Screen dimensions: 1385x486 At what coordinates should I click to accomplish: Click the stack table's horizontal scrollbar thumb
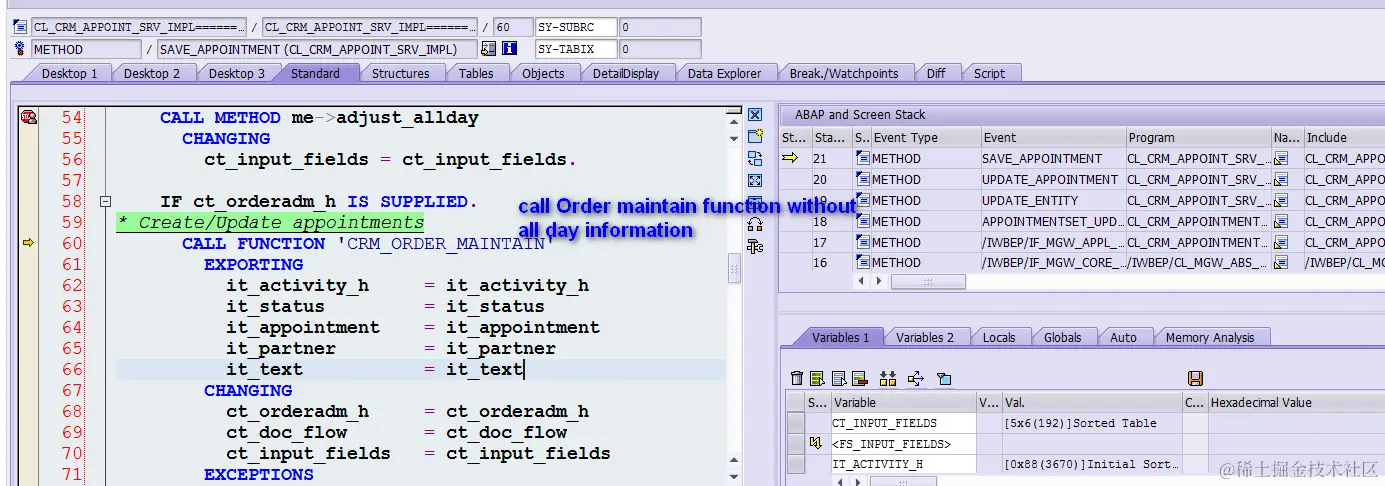coord(928,282)
